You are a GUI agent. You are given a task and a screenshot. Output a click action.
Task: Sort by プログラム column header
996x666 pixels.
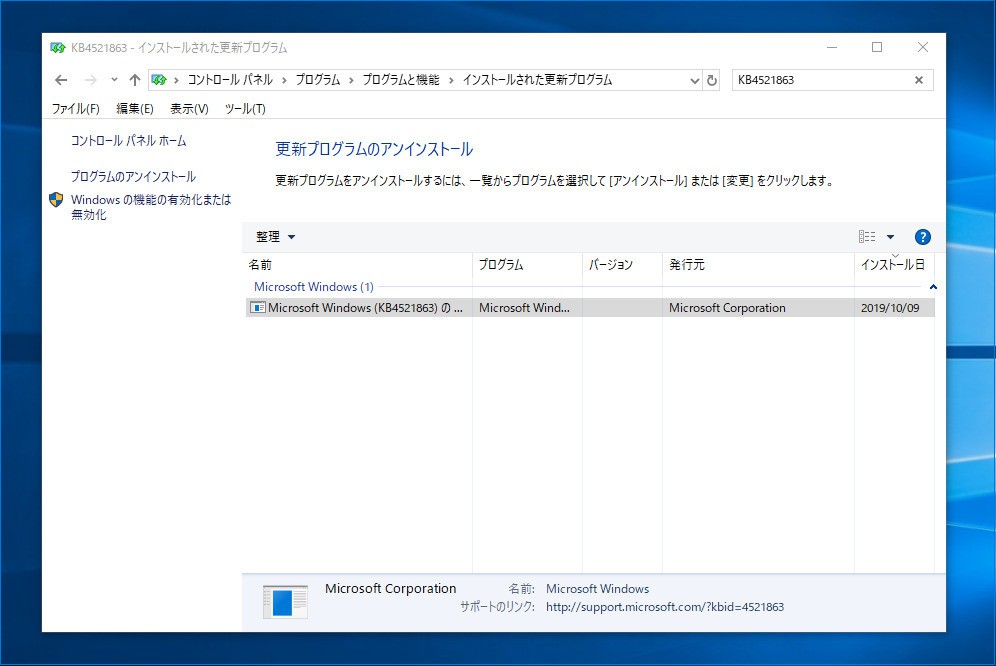point(527,264)
